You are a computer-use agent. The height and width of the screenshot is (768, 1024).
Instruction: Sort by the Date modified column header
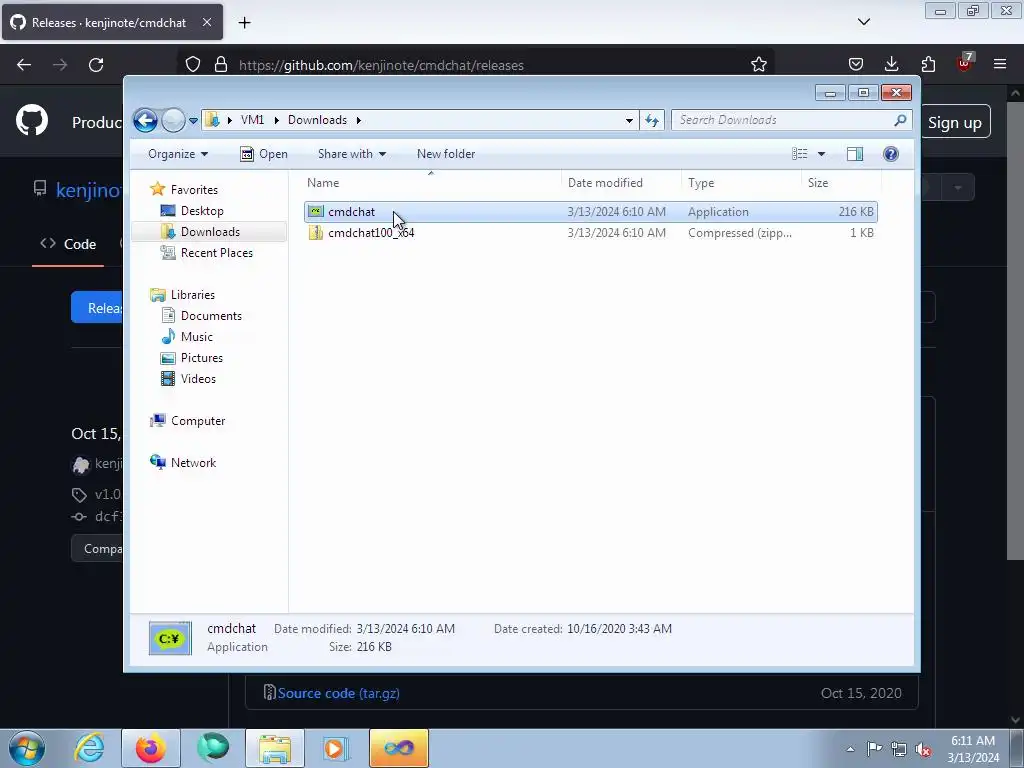[621, 183]
